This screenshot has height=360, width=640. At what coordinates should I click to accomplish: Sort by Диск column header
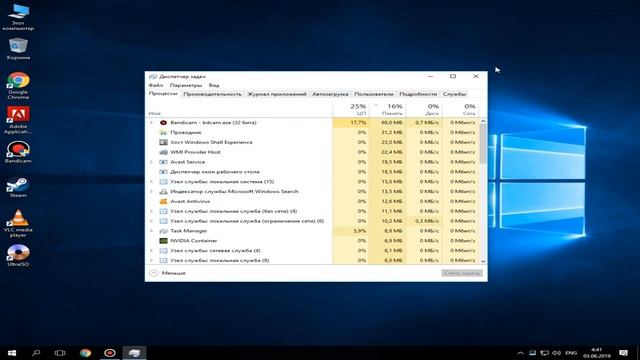[x=424, y=109]
